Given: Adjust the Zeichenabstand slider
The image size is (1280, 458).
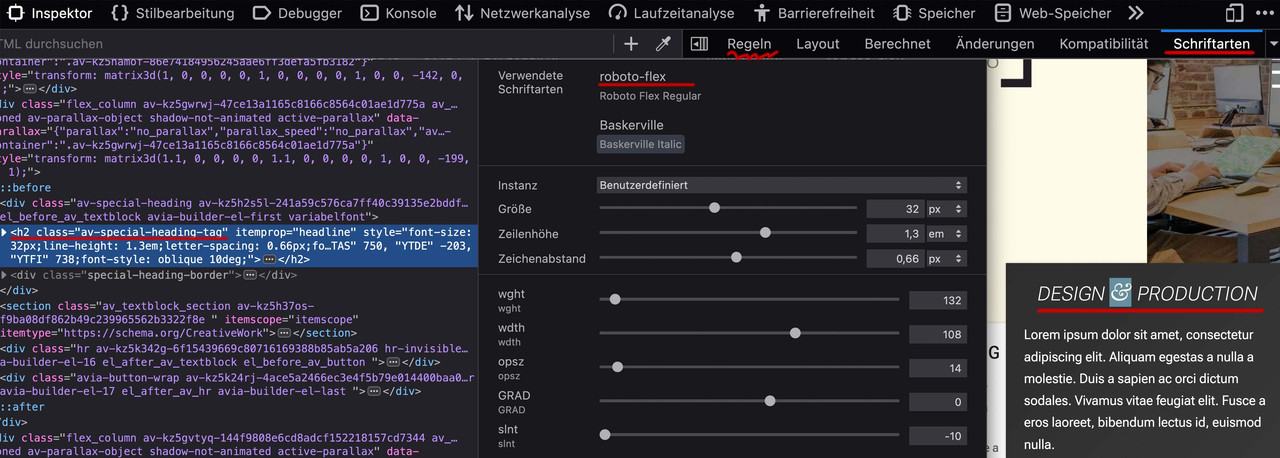Looking at the screenshot, I should click(x=728, y=257).
